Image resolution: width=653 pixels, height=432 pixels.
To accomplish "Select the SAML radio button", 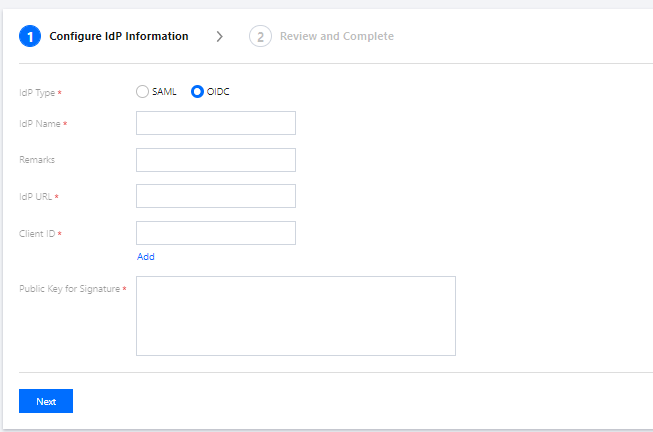I will [x=142, y=92].
